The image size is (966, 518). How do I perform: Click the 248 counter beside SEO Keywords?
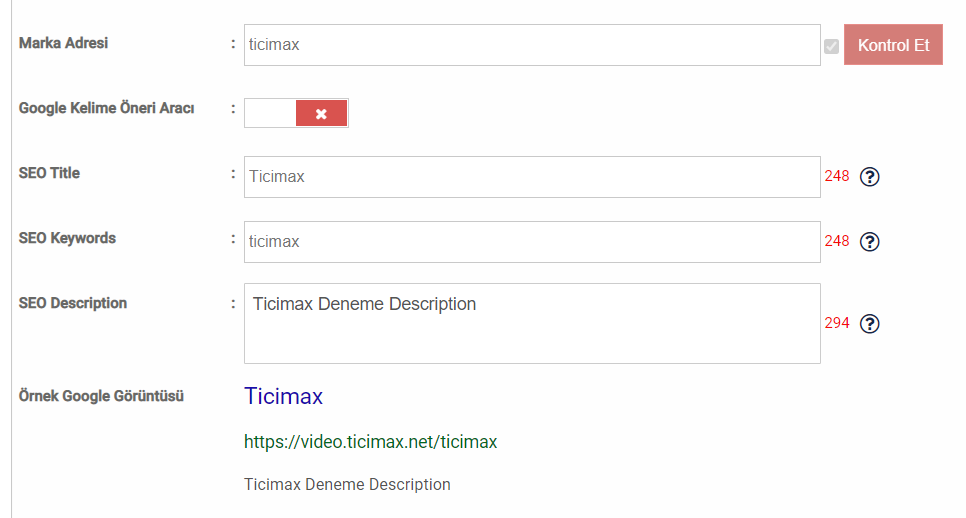pyautogui.click(x=837, y=242)
